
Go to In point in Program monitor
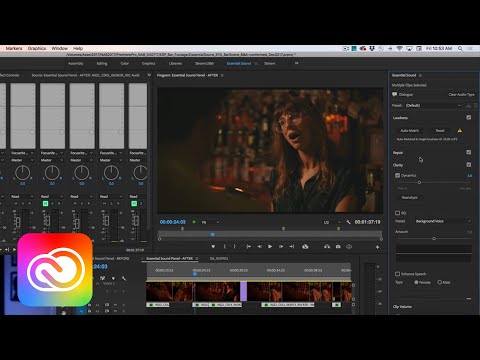[248, 247]
